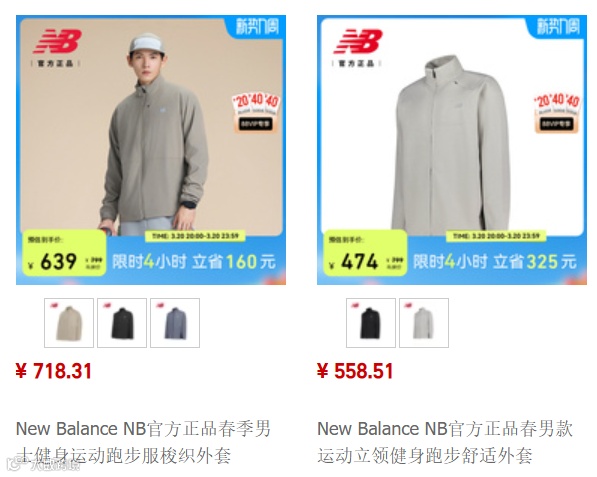Click coupon stickers on second product image

pos(557,112)
